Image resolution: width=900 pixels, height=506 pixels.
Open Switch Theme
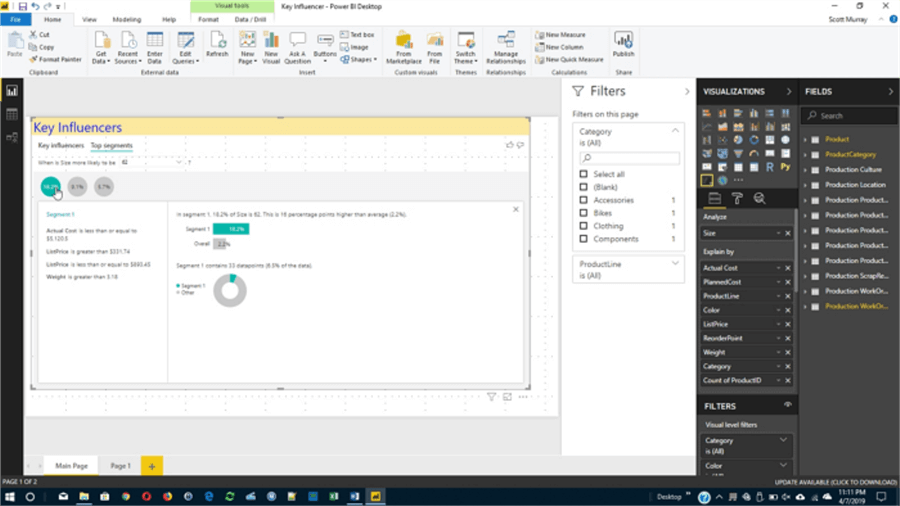(465, 48)
